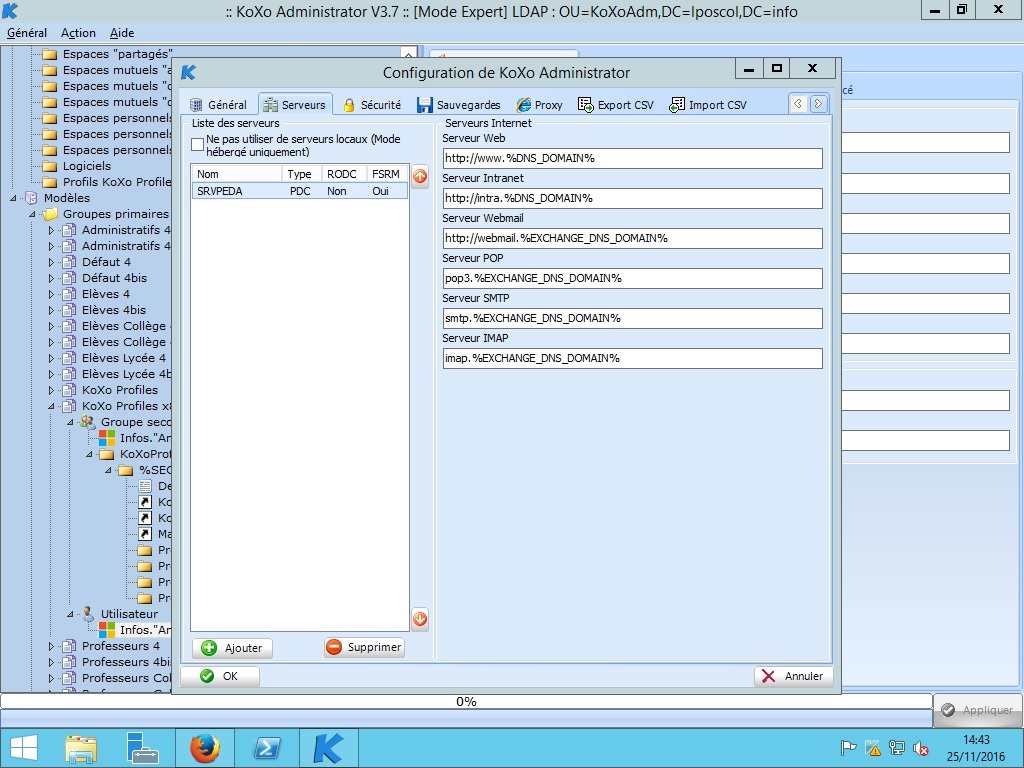Click the Serveur SMTP input field
The image size is (1024, 768).
(x=632, y=318)
